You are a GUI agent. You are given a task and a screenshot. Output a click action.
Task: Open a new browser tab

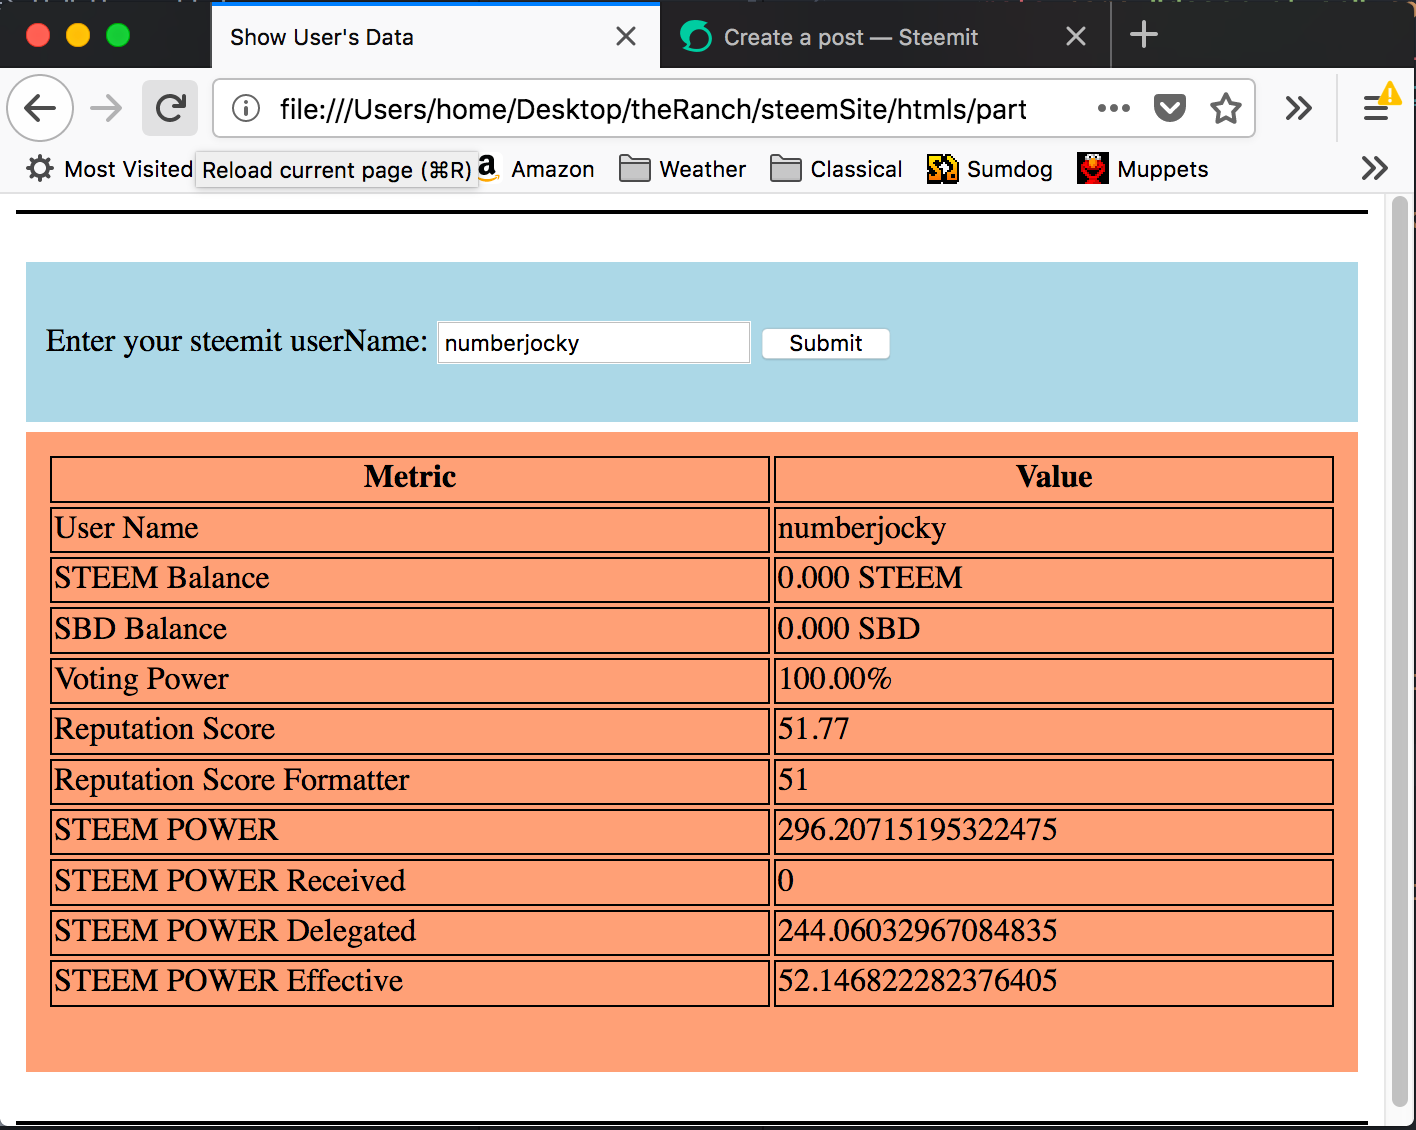1144,35
